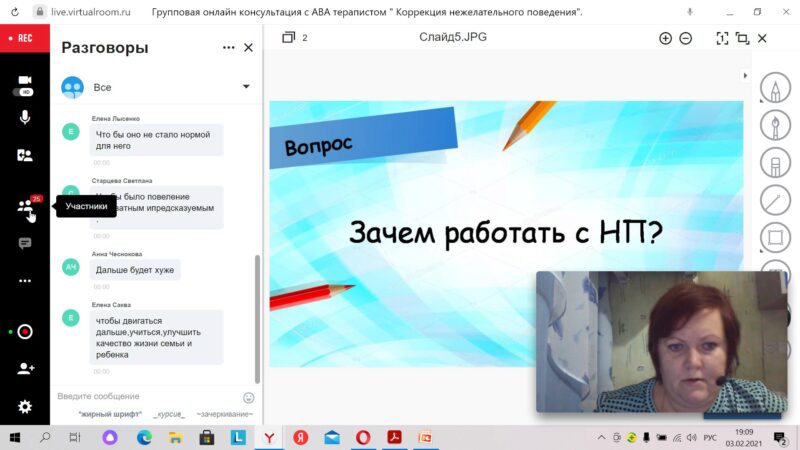Viewport: 800px width, 450px height.
Task: Click the crop/resize slide window icon
Action: [742, 38]
